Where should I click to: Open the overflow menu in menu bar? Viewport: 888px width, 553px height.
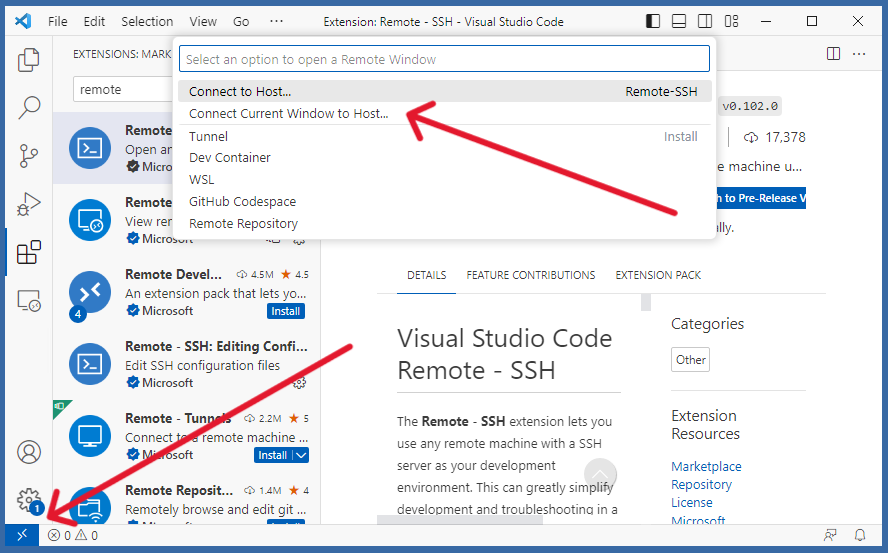click(276, 21)
